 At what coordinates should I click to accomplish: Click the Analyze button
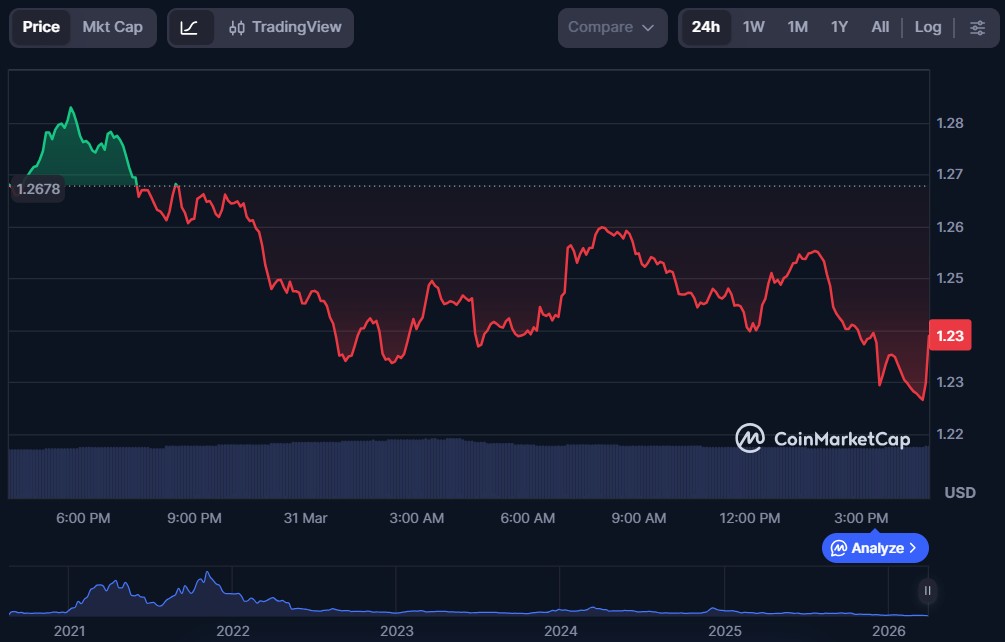pos(875,548)
